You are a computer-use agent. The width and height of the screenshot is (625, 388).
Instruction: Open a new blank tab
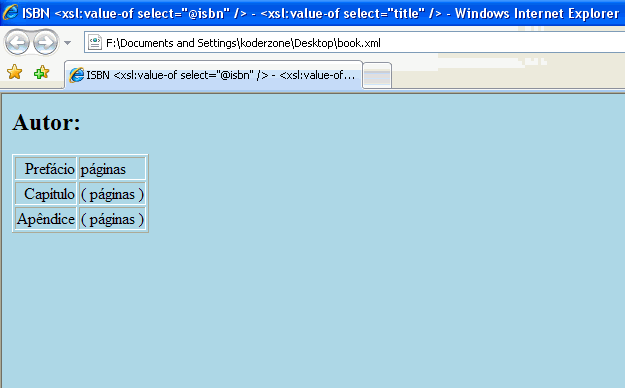tap(377, 76)
